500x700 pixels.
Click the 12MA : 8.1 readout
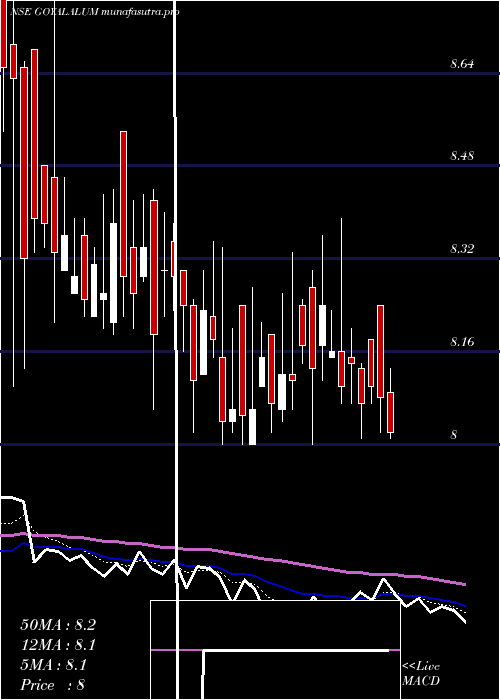pyautogui.click(x=58, y=645)
